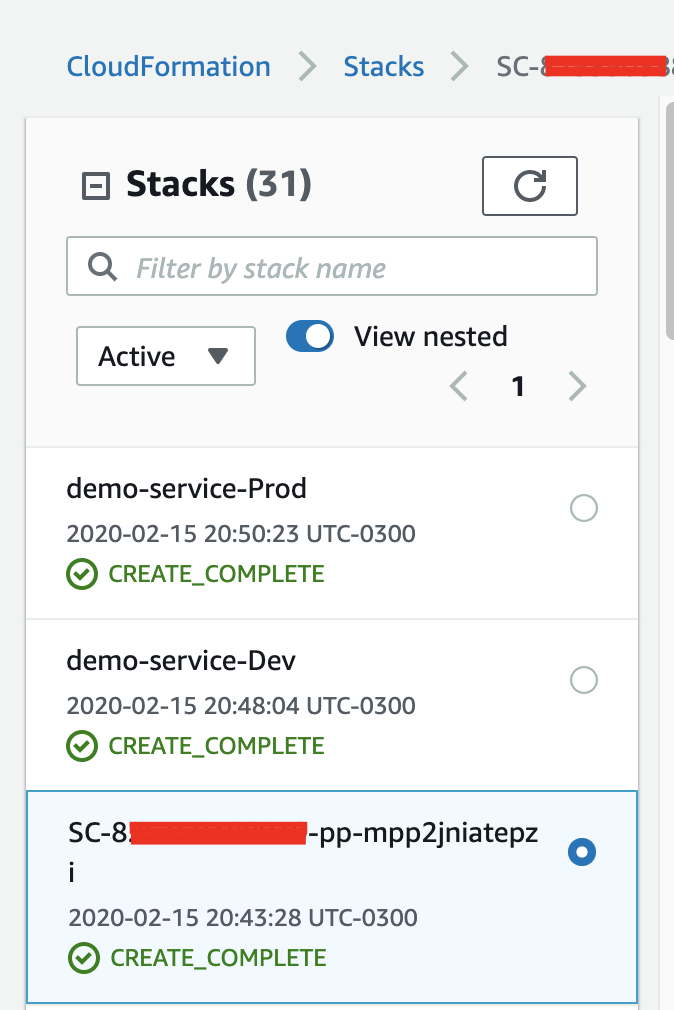Image resolution: width=674 pixels, height=1010 pixels.
Task: Select demo-service-Prod radio button
Action: (584, 508)
